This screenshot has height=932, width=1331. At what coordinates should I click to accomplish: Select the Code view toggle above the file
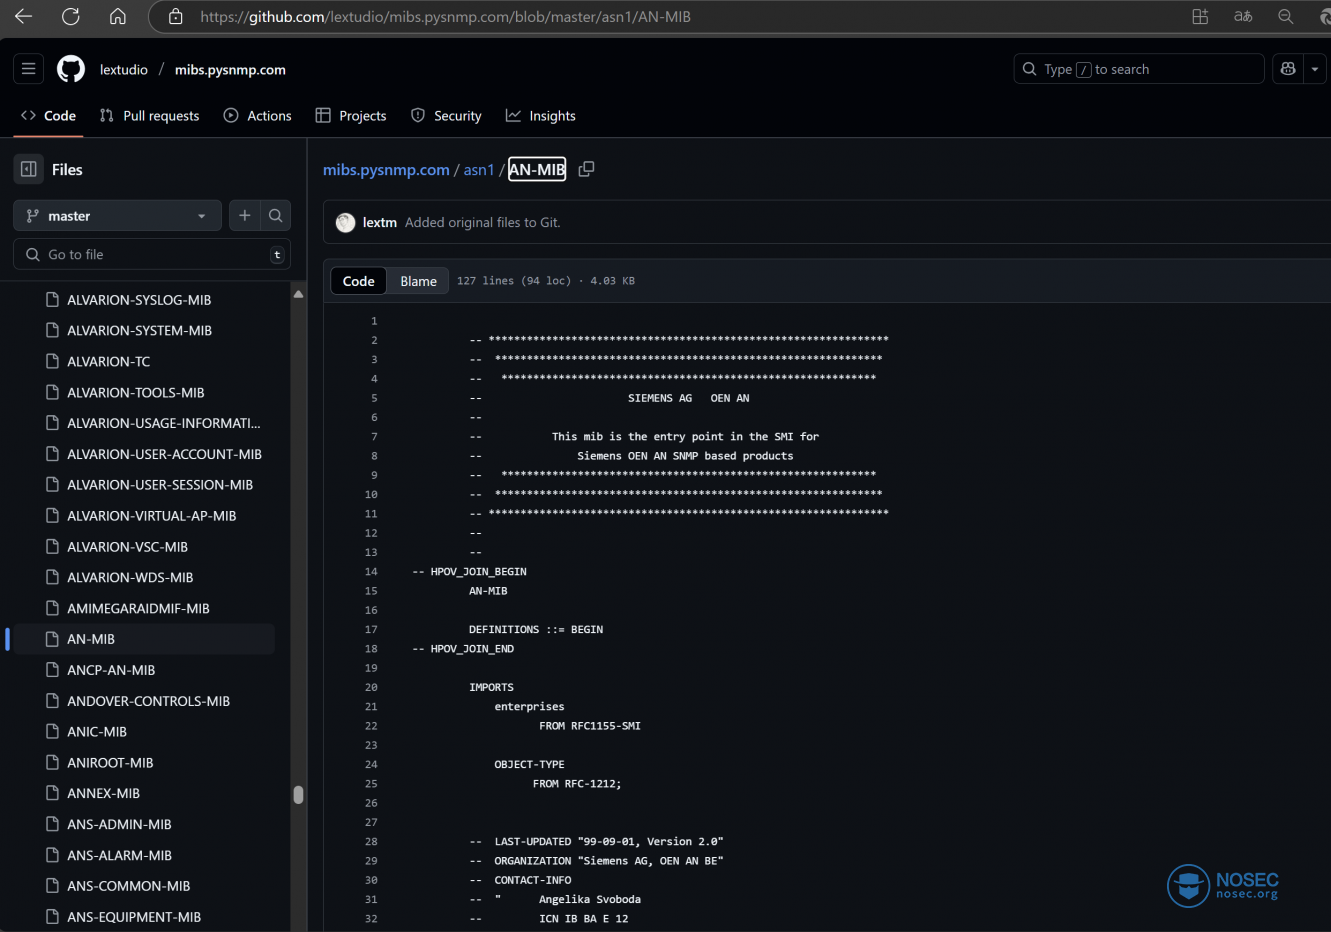pyautogui.click(x=359, y=281)
